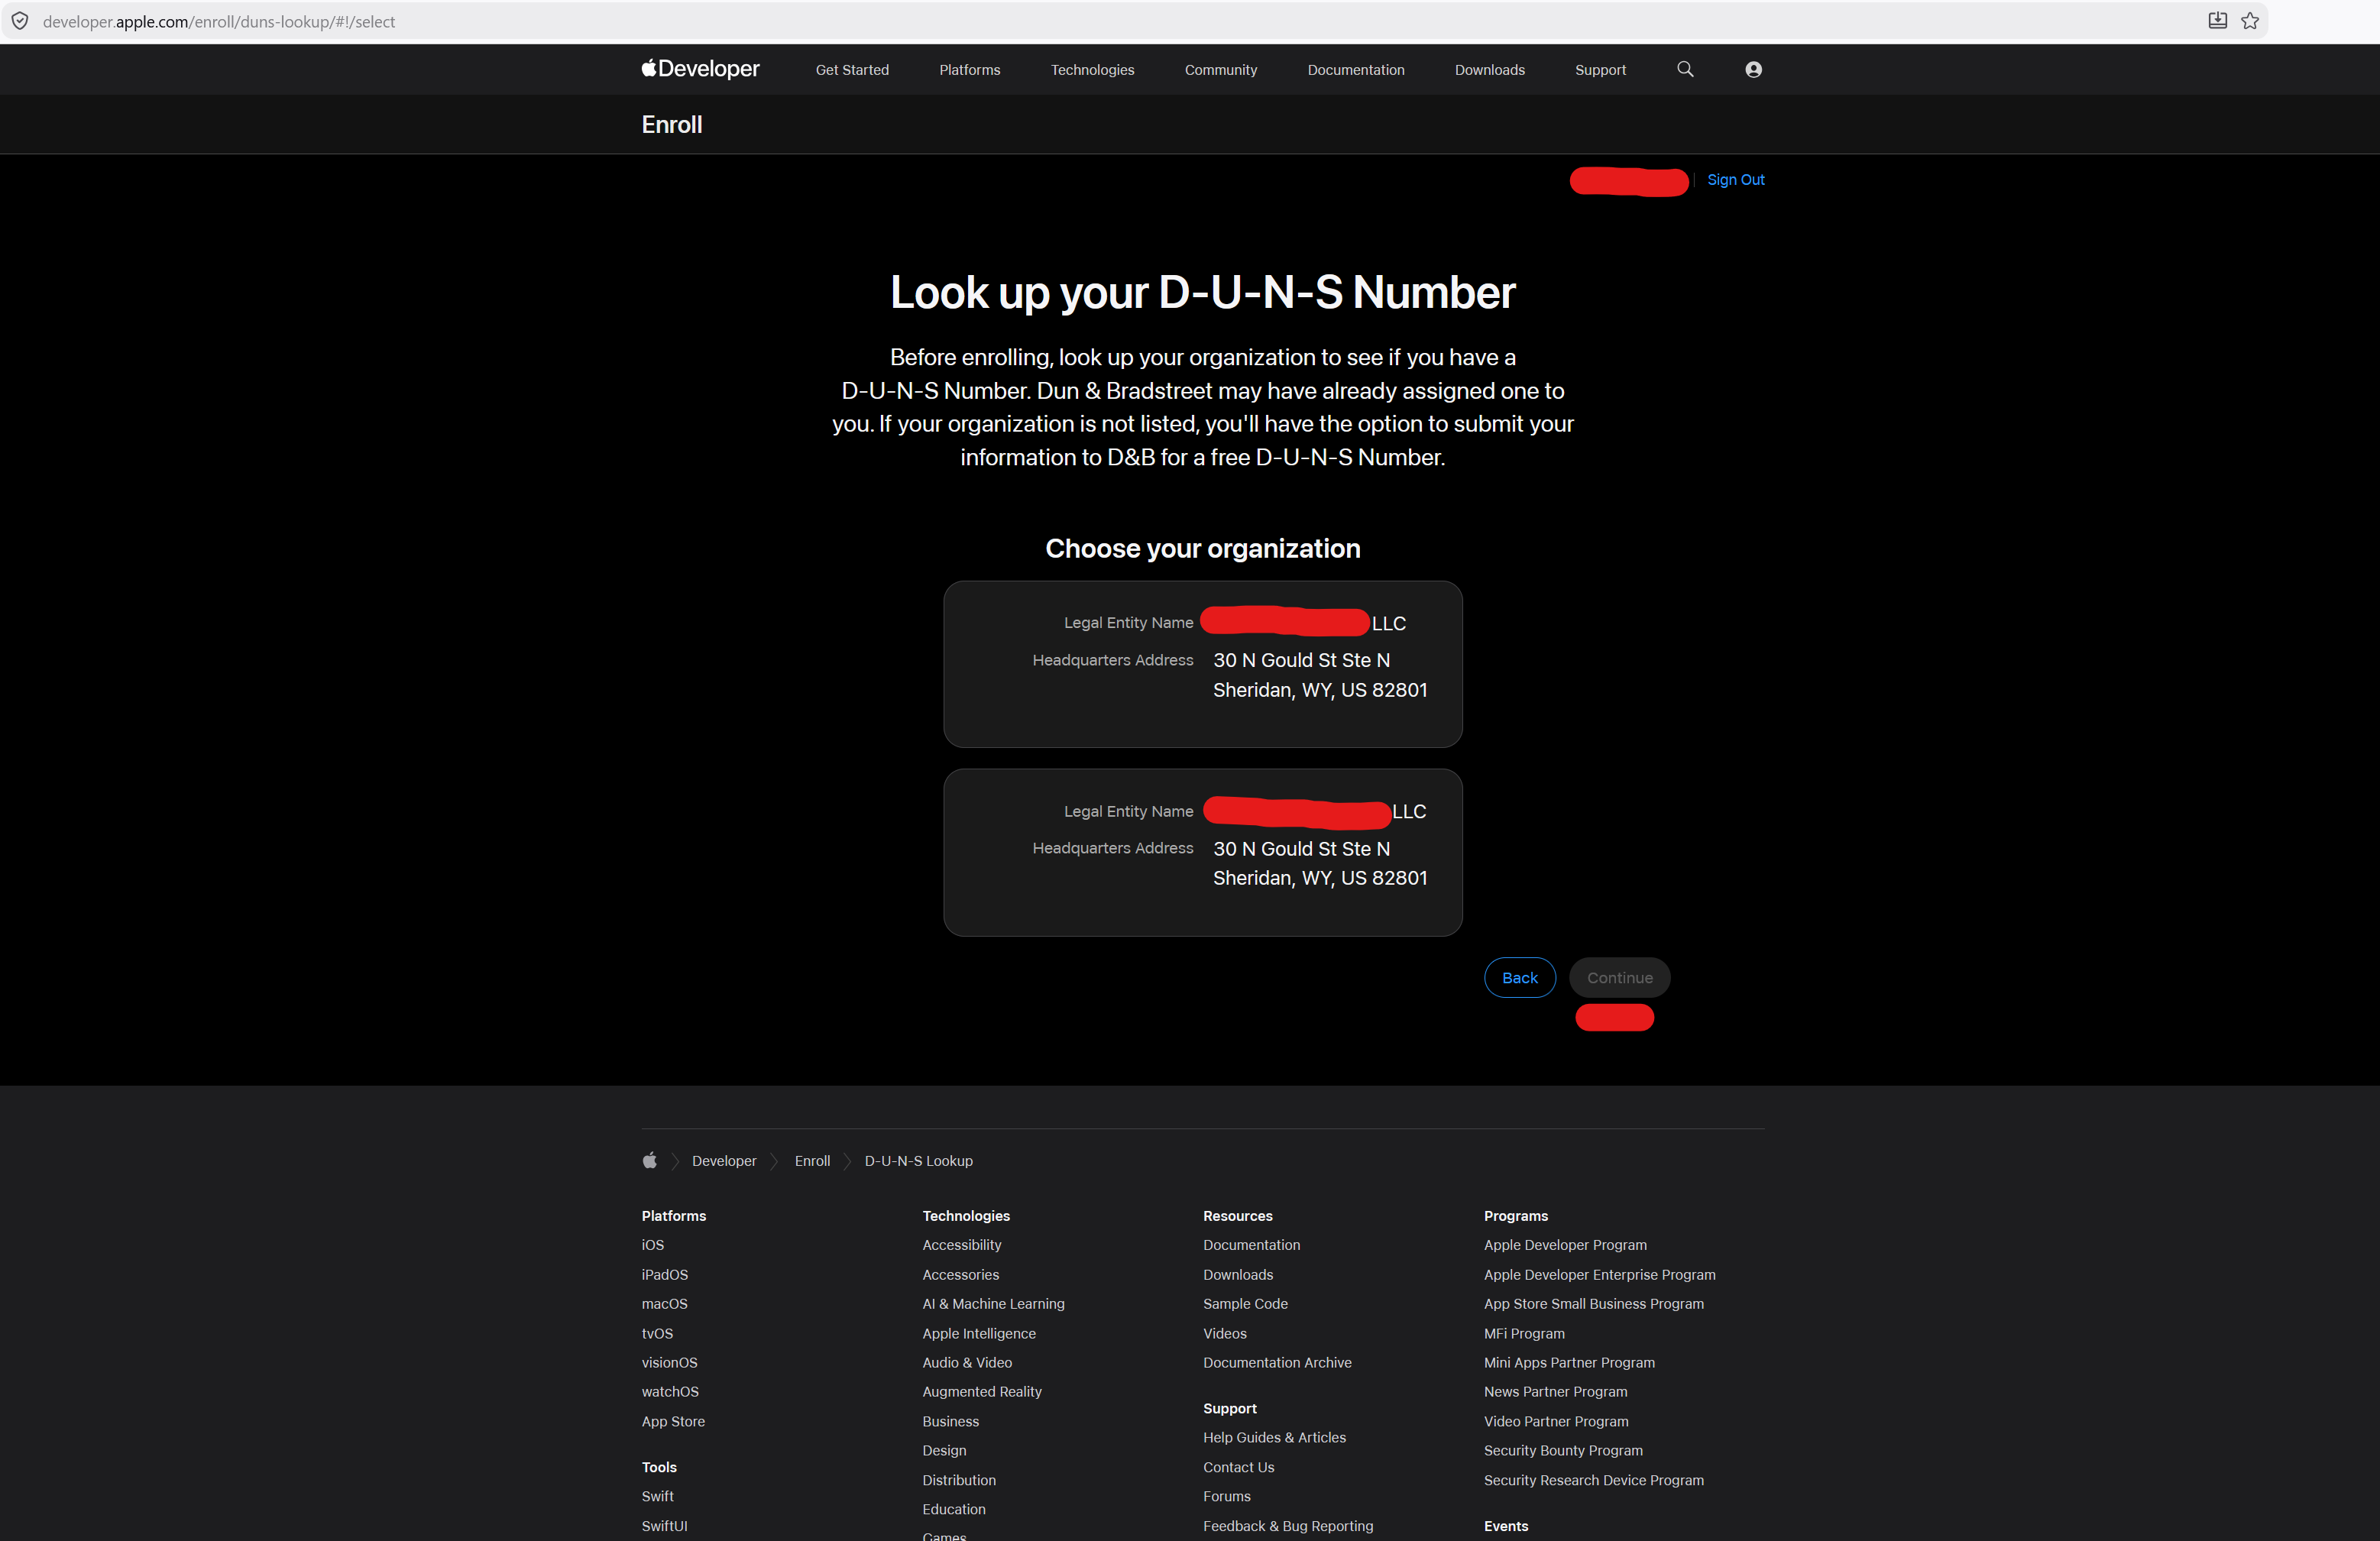Open Apple Developer Program link
This screenshot has height=1541, width=2380.
(1565, 1245)
